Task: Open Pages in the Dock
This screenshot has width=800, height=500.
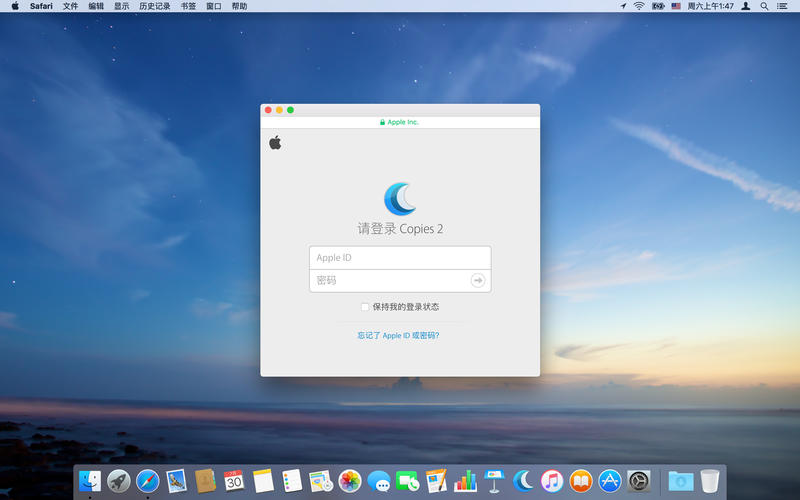Action: 436,481
